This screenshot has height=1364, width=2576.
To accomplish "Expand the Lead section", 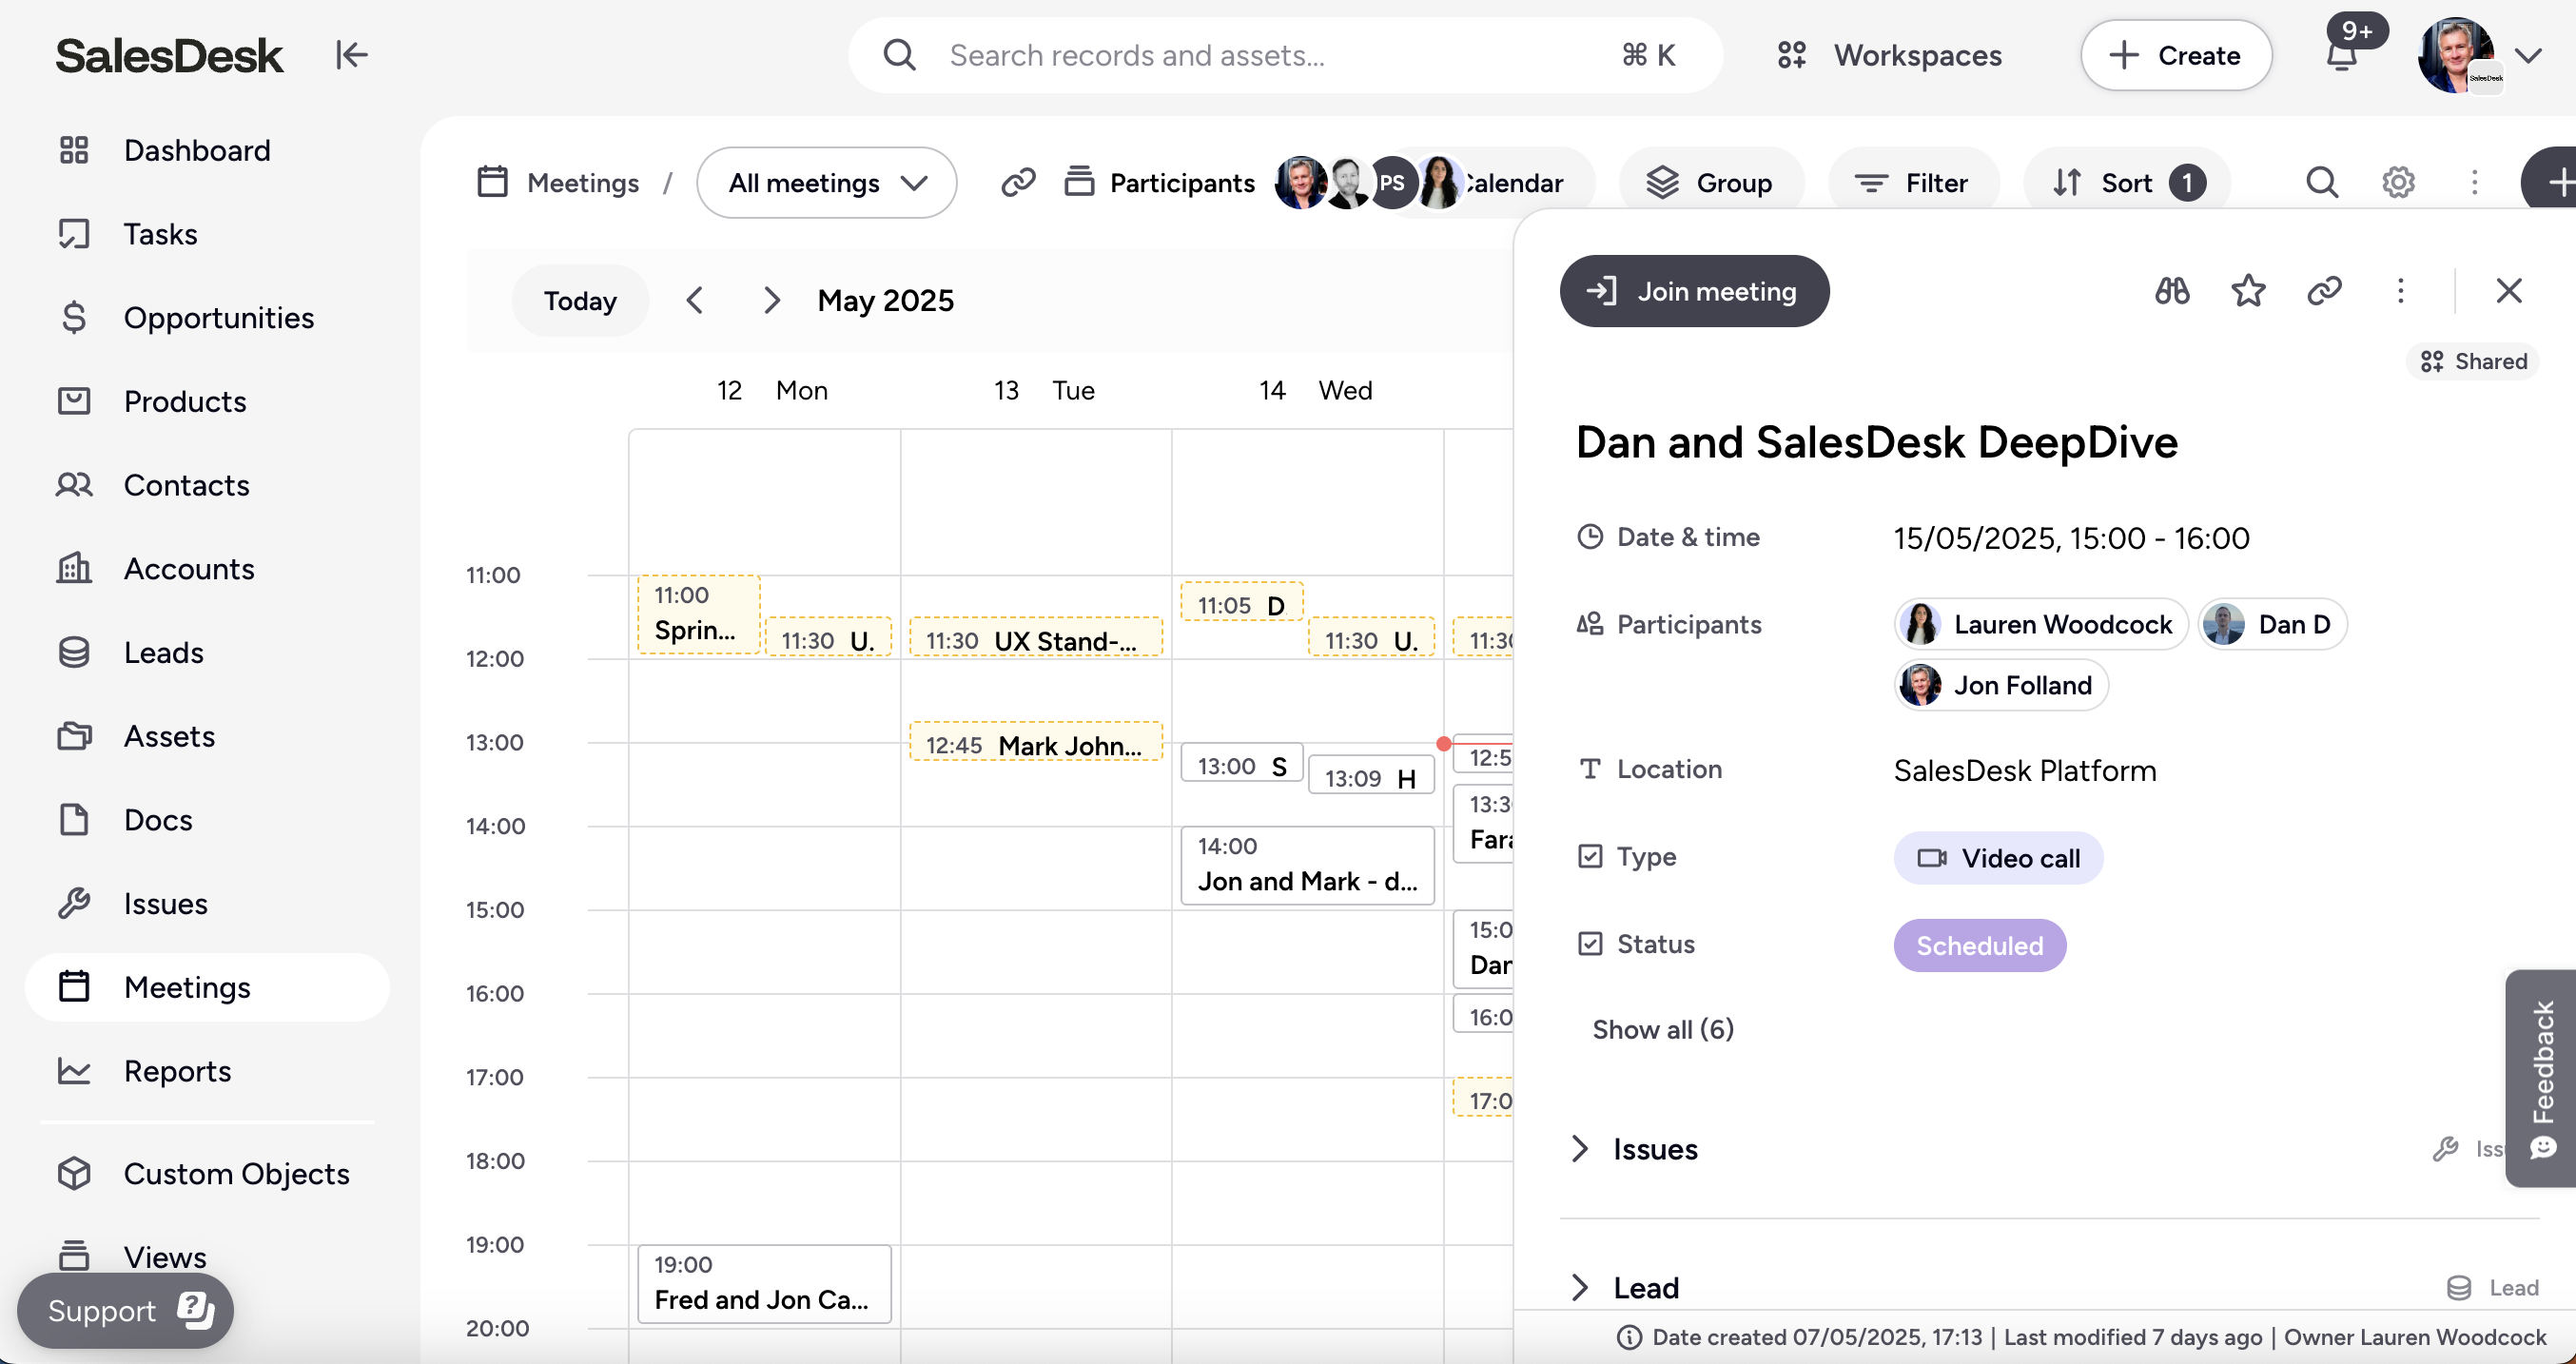I will click(1580, 1287).
